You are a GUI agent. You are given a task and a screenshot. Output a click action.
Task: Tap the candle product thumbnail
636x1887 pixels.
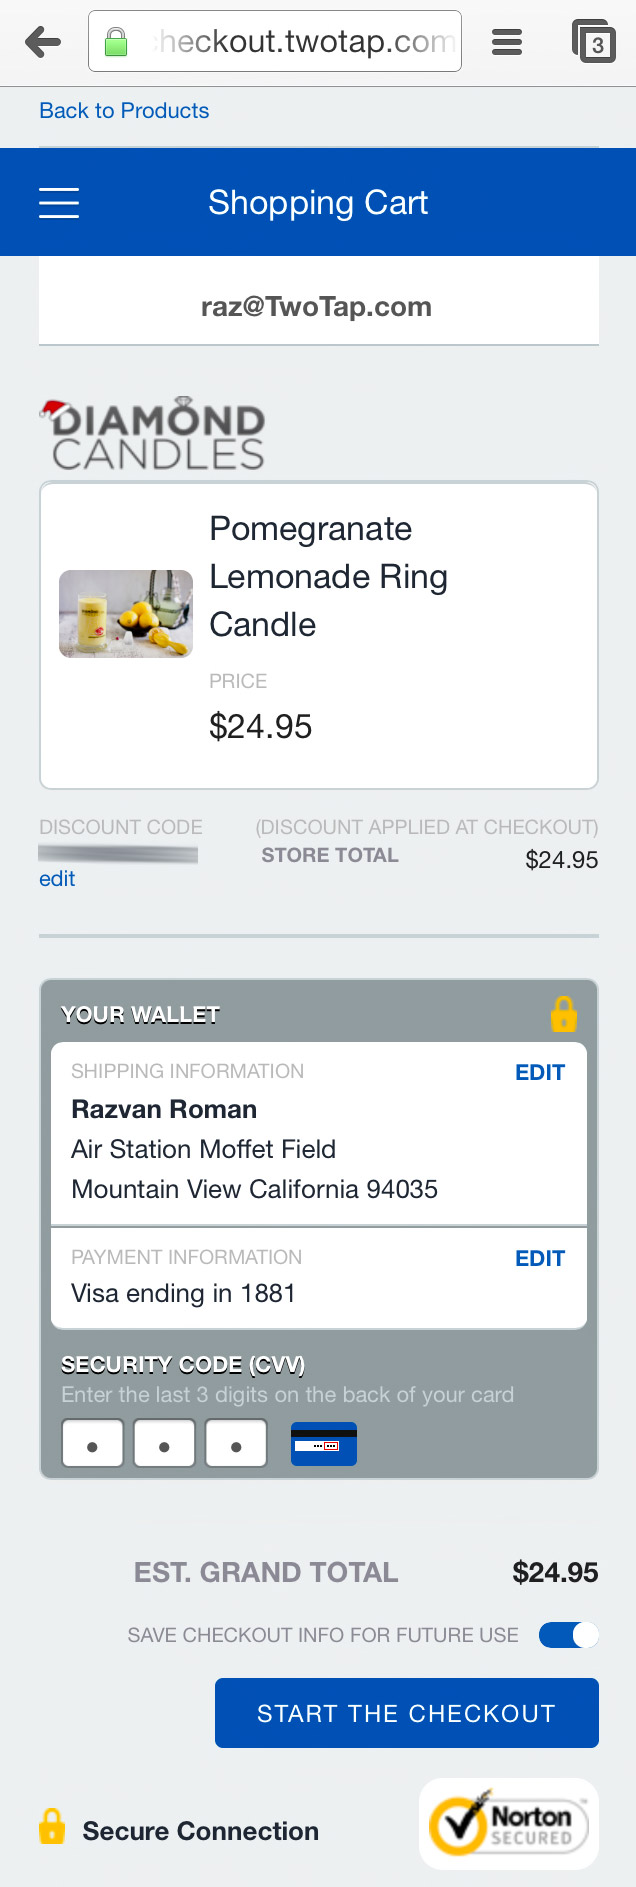click(x=126, y=614)
